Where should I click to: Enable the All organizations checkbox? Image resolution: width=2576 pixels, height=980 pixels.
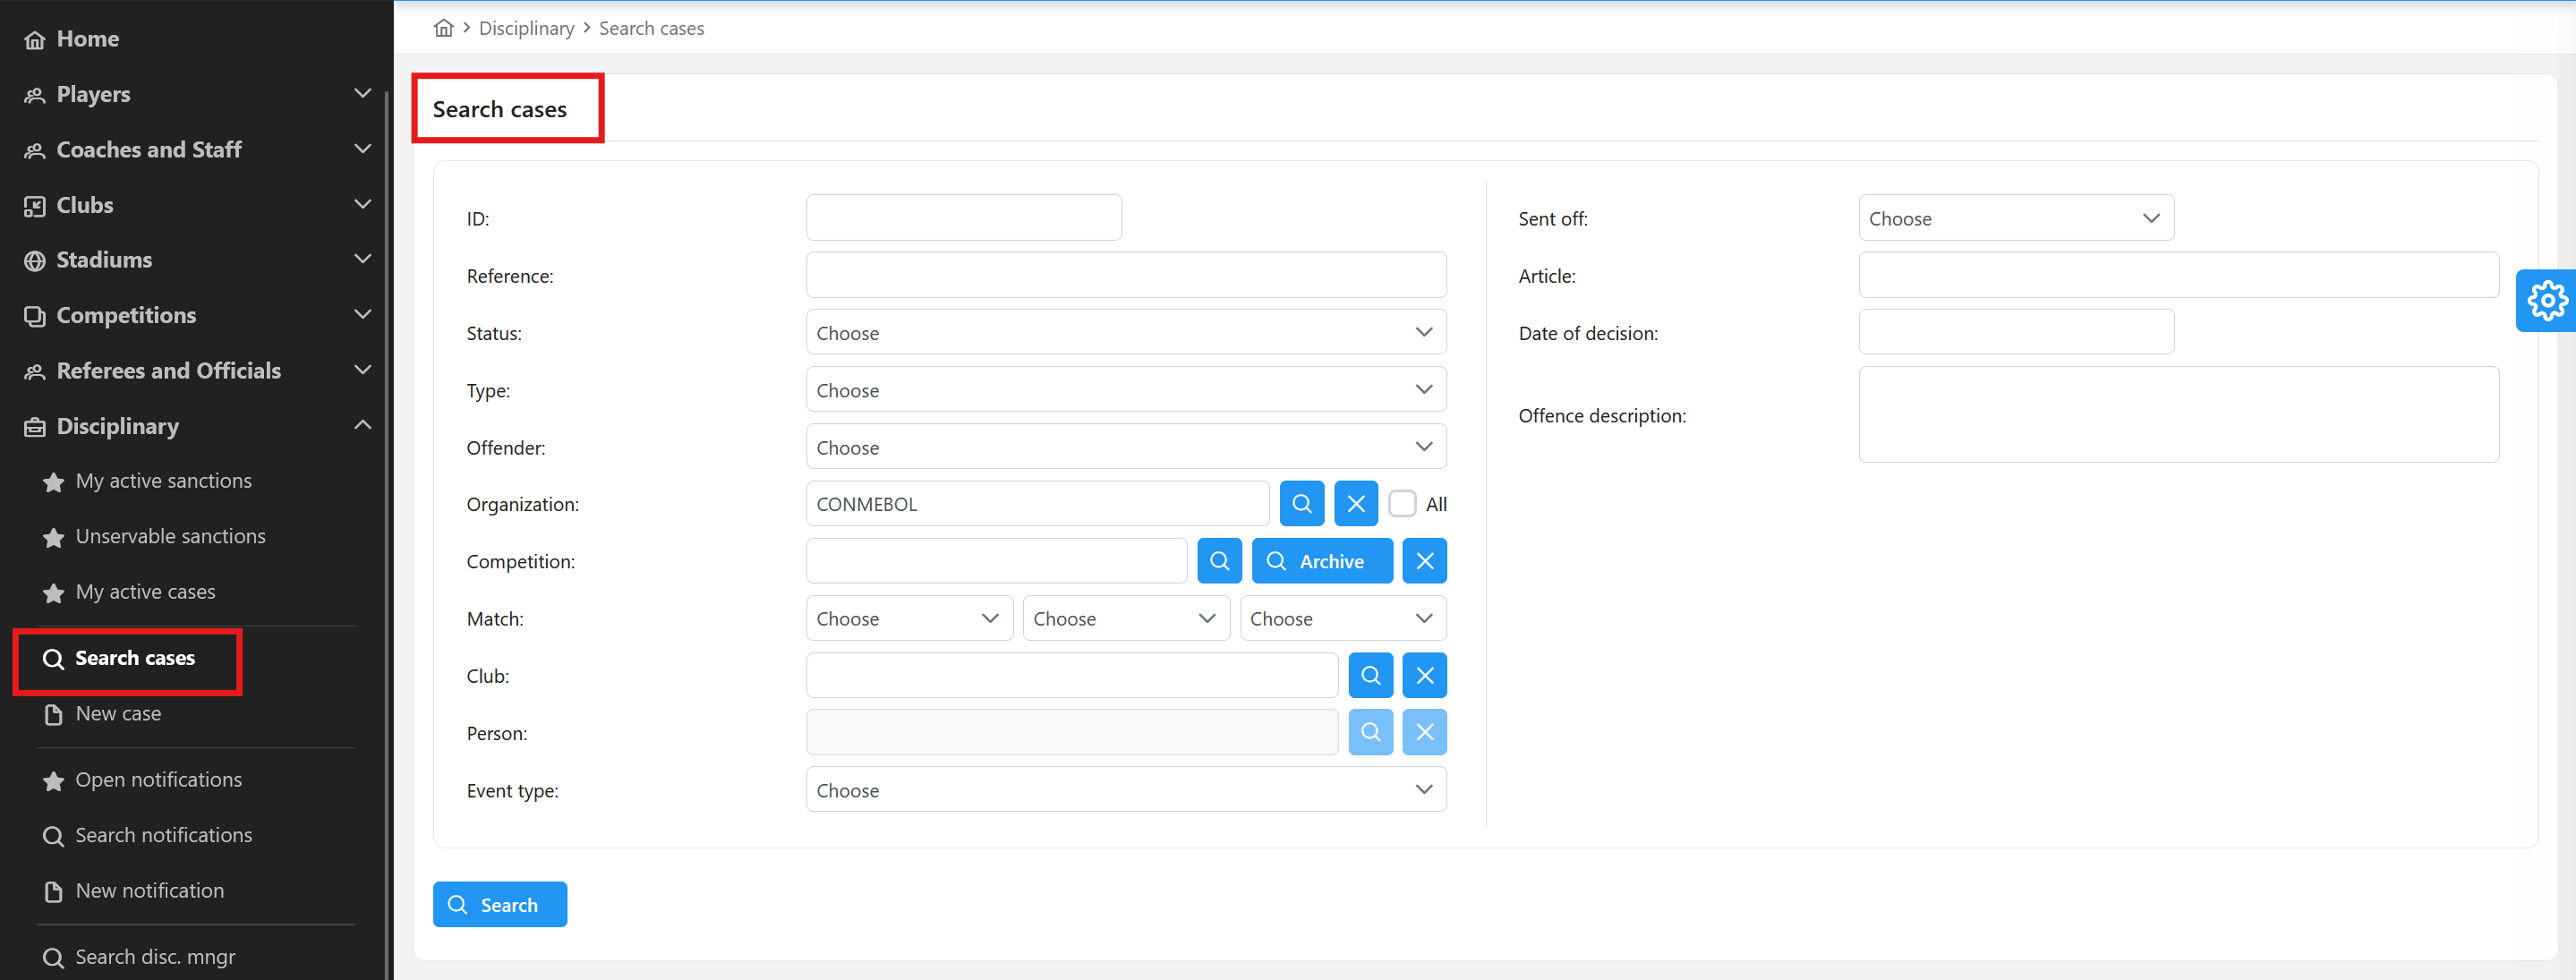(1402, 504)
